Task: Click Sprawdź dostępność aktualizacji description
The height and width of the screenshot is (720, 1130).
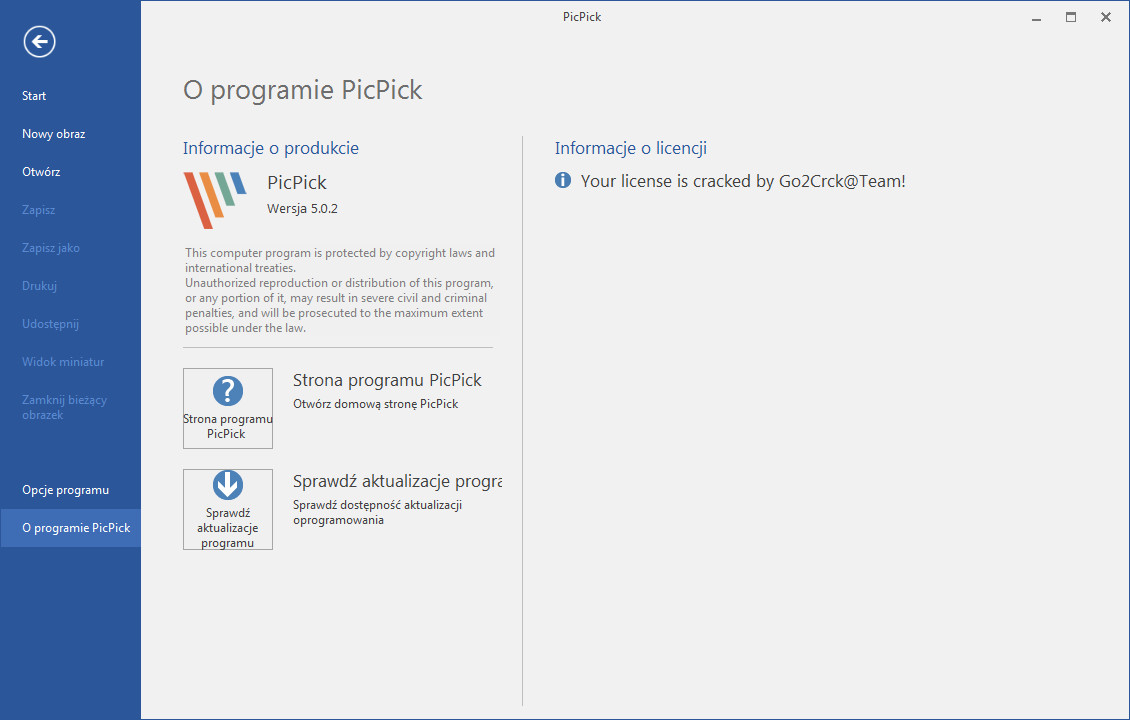Action: click(x=378, y=512)
